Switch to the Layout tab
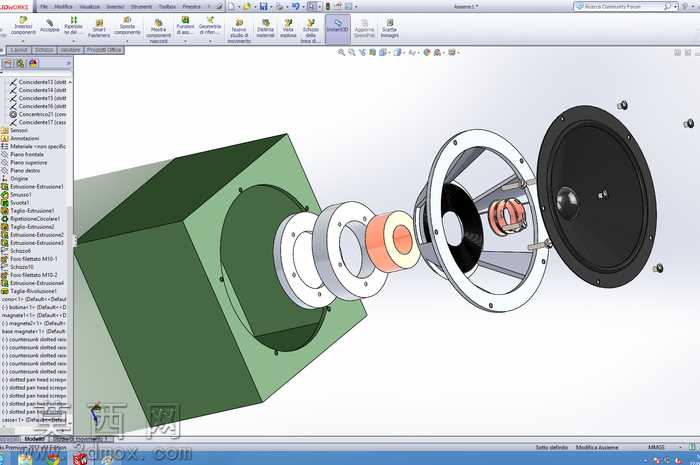Viewport: 700px width, 465px height. pyautogui.click(x=19, y=50)
